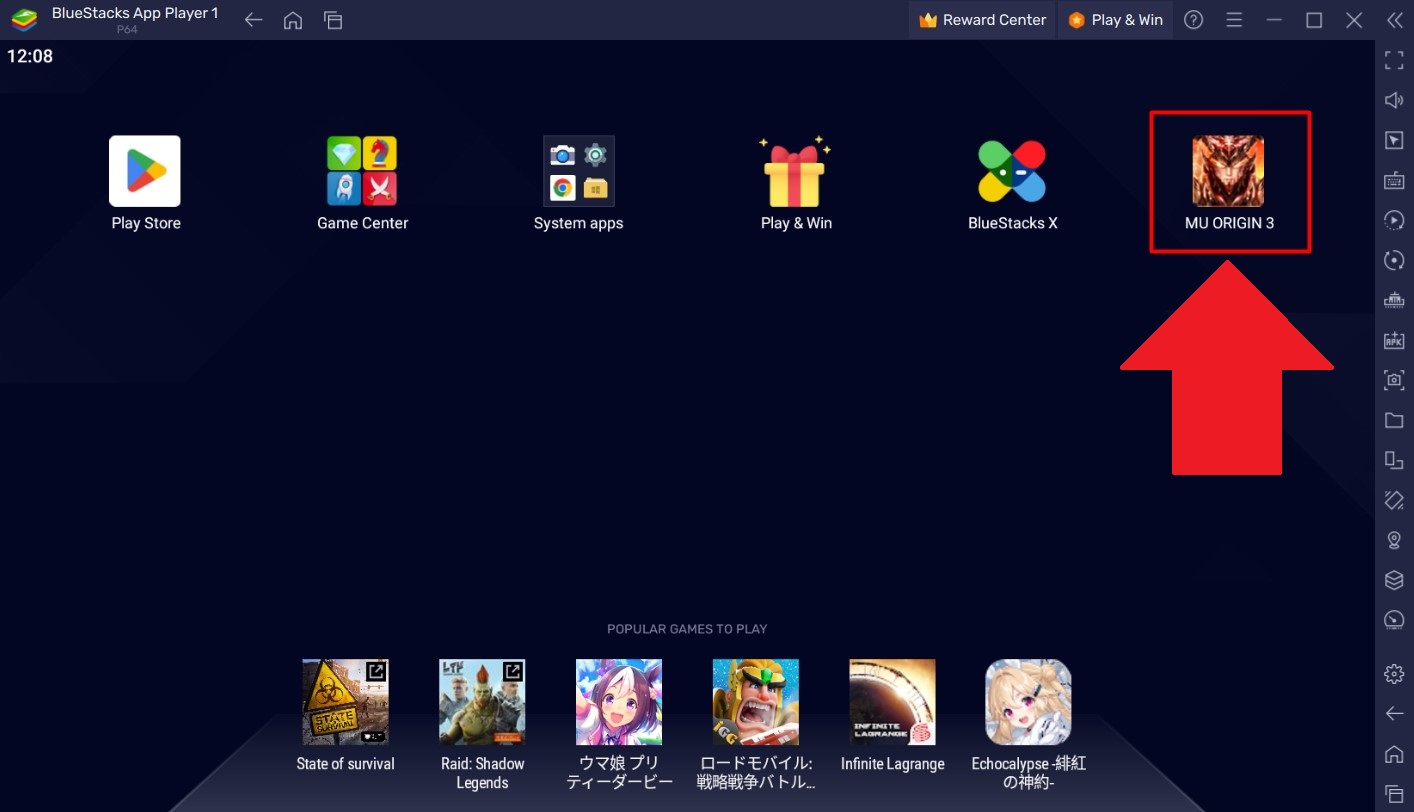Toggle eco mode gauge icon
Image resolution: width=1414 pixels, height=812 pixels.
pyautogui.click(x=1394, y=620)
